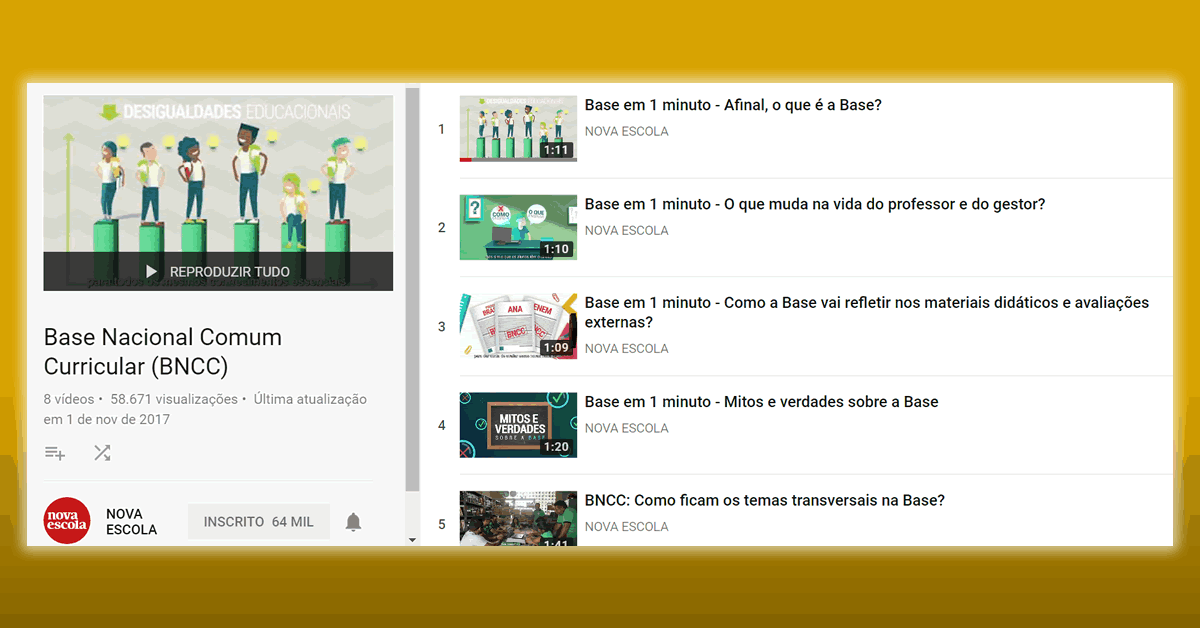The image size is (1200, 628).
Task: Open the Nova Escola channel avatar
Action: 67,521
